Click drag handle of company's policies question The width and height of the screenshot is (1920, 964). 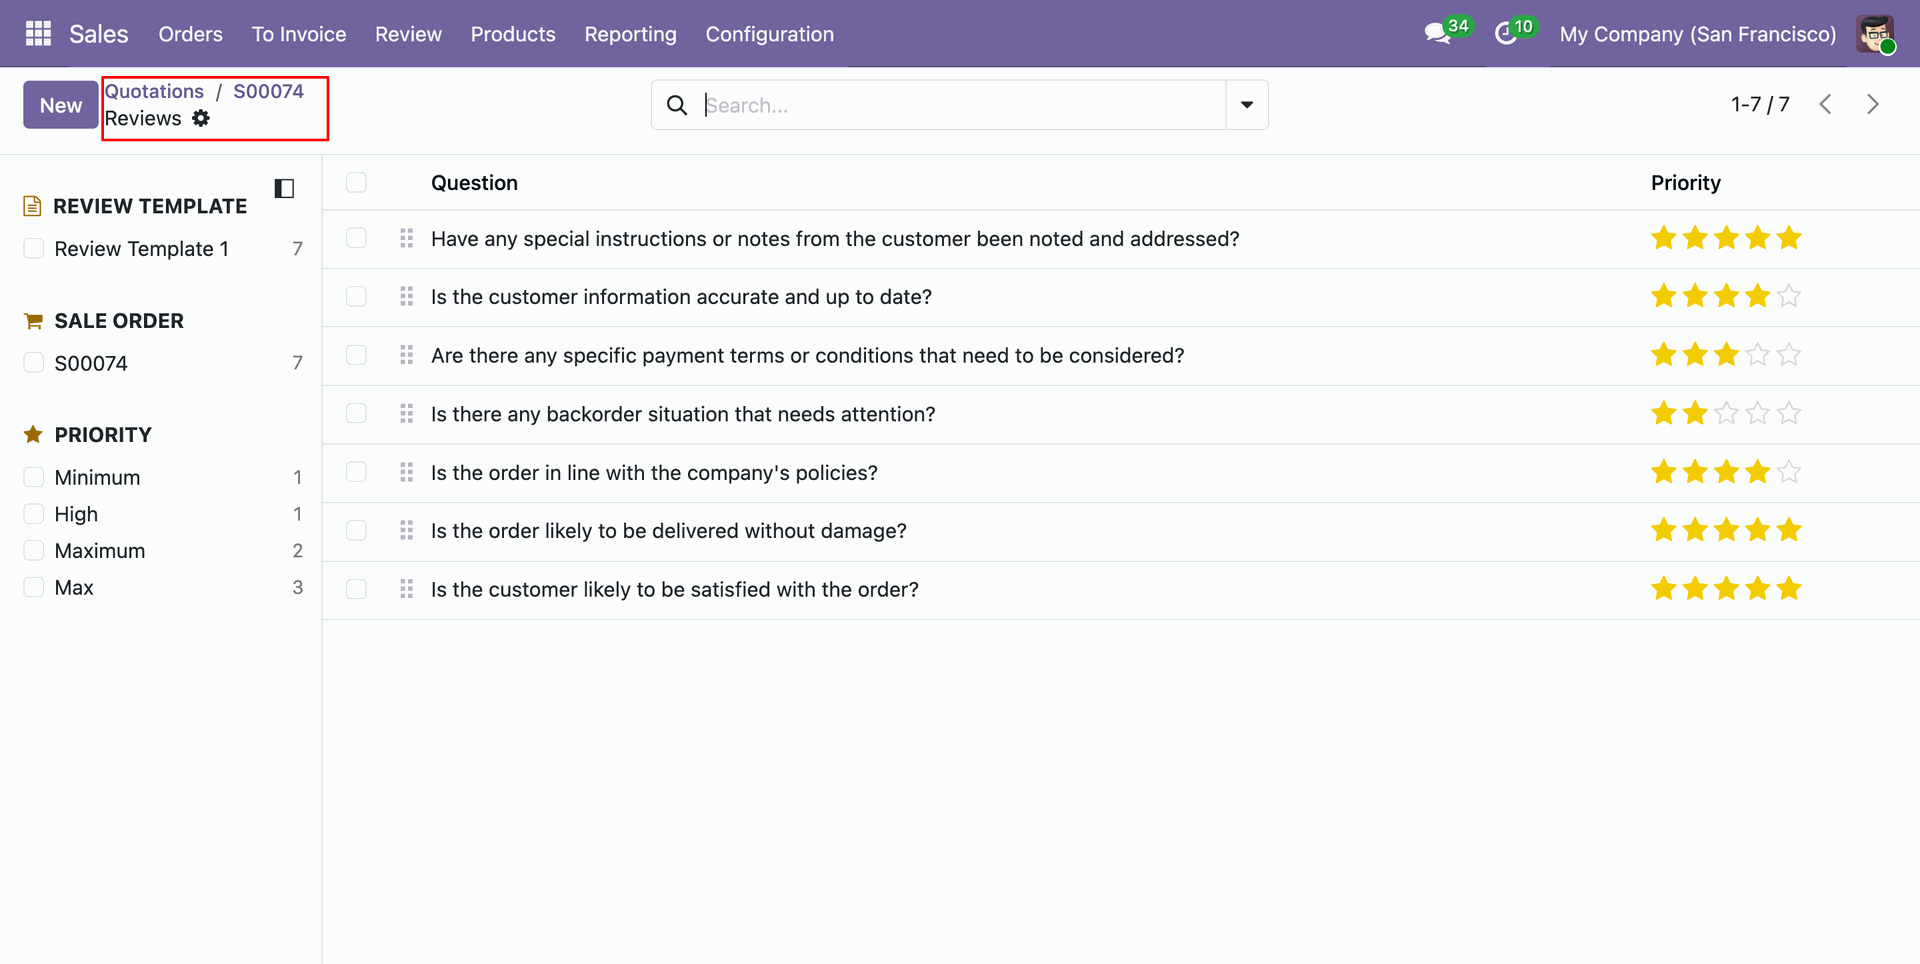tap(406, 472)
